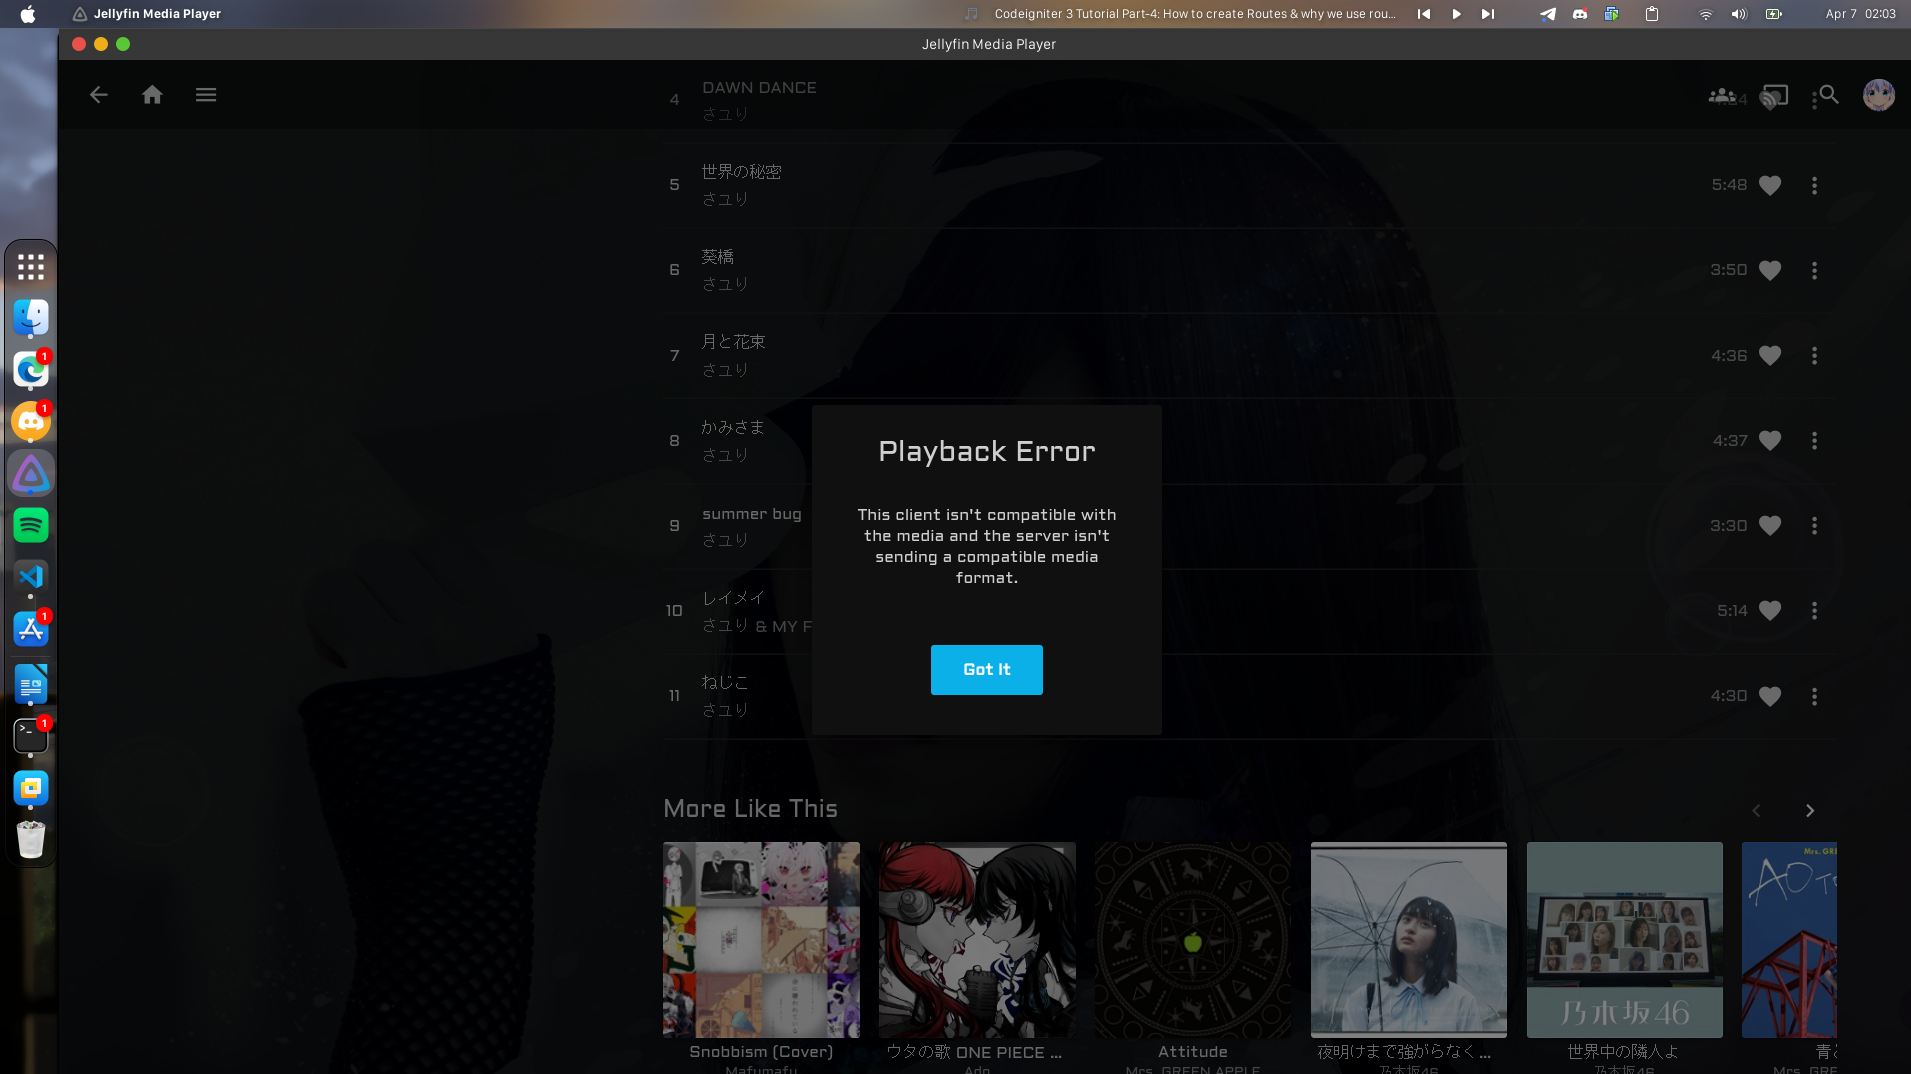The width and height of the screenshot is (1911, 1074).
Task: Click Jellyfin Media Player in the menu bar
Action: click(x=156, y=13)
